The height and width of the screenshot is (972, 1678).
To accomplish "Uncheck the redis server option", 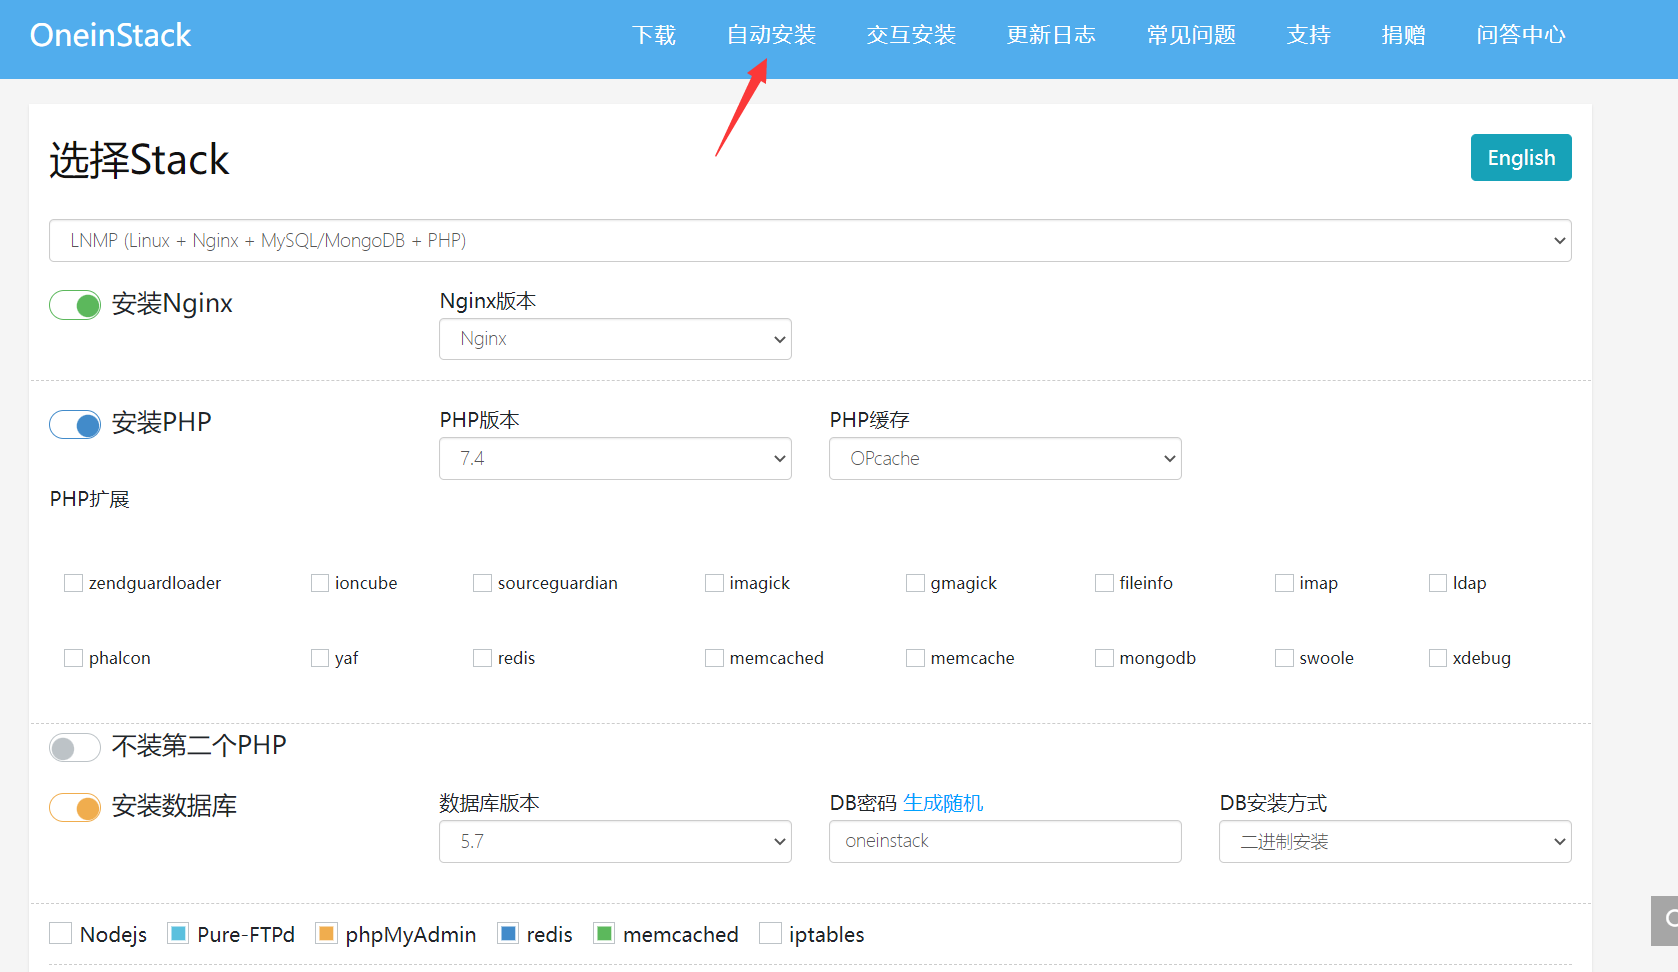I will [508, 933].
